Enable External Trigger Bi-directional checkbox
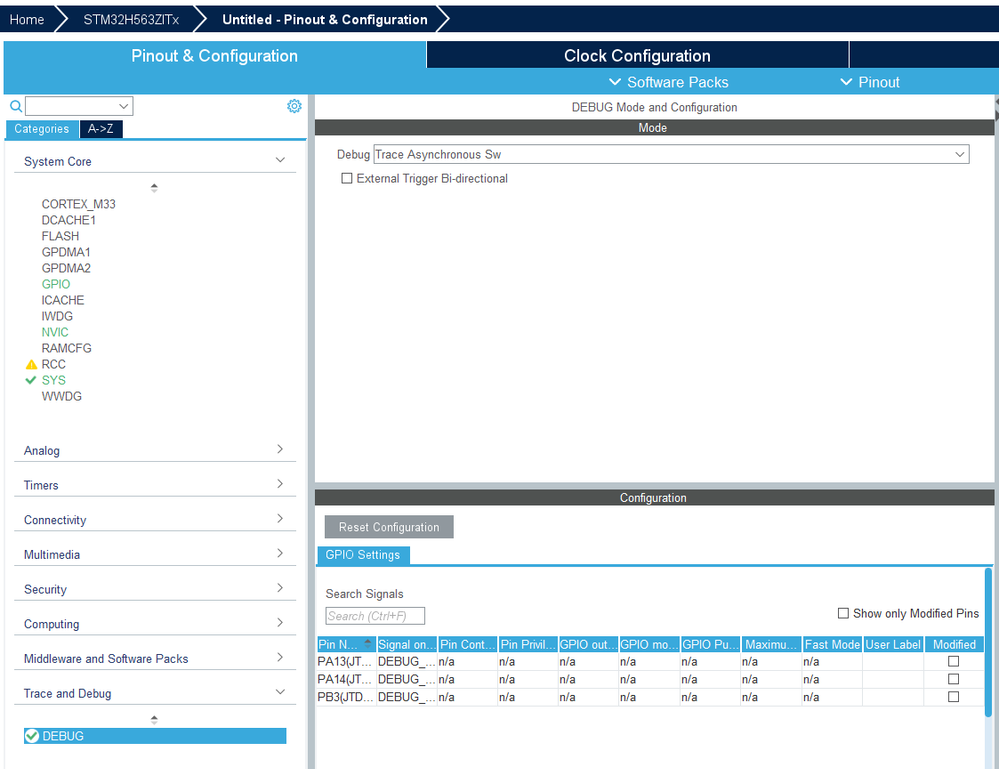Screen dimensions: 999x769 (347, 178)
